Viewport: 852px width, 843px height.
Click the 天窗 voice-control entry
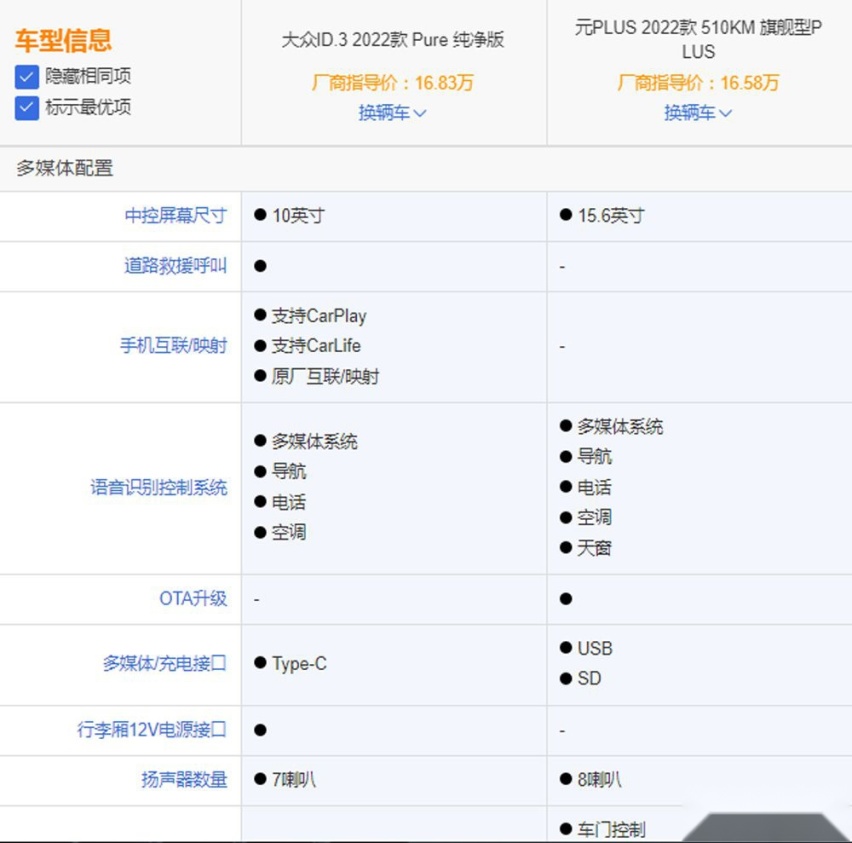tap(594, 548)
